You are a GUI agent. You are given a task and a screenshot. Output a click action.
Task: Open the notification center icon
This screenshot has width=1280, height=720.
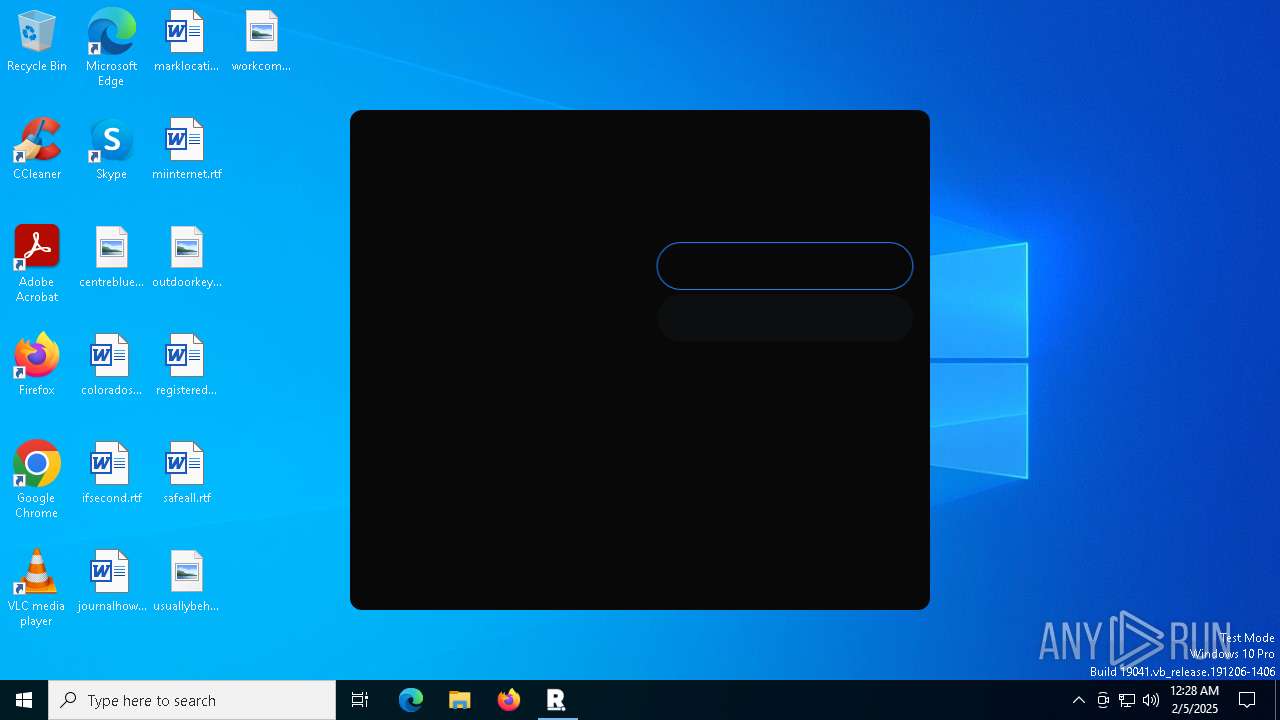pyautogui.click(x=1248, y=700)
